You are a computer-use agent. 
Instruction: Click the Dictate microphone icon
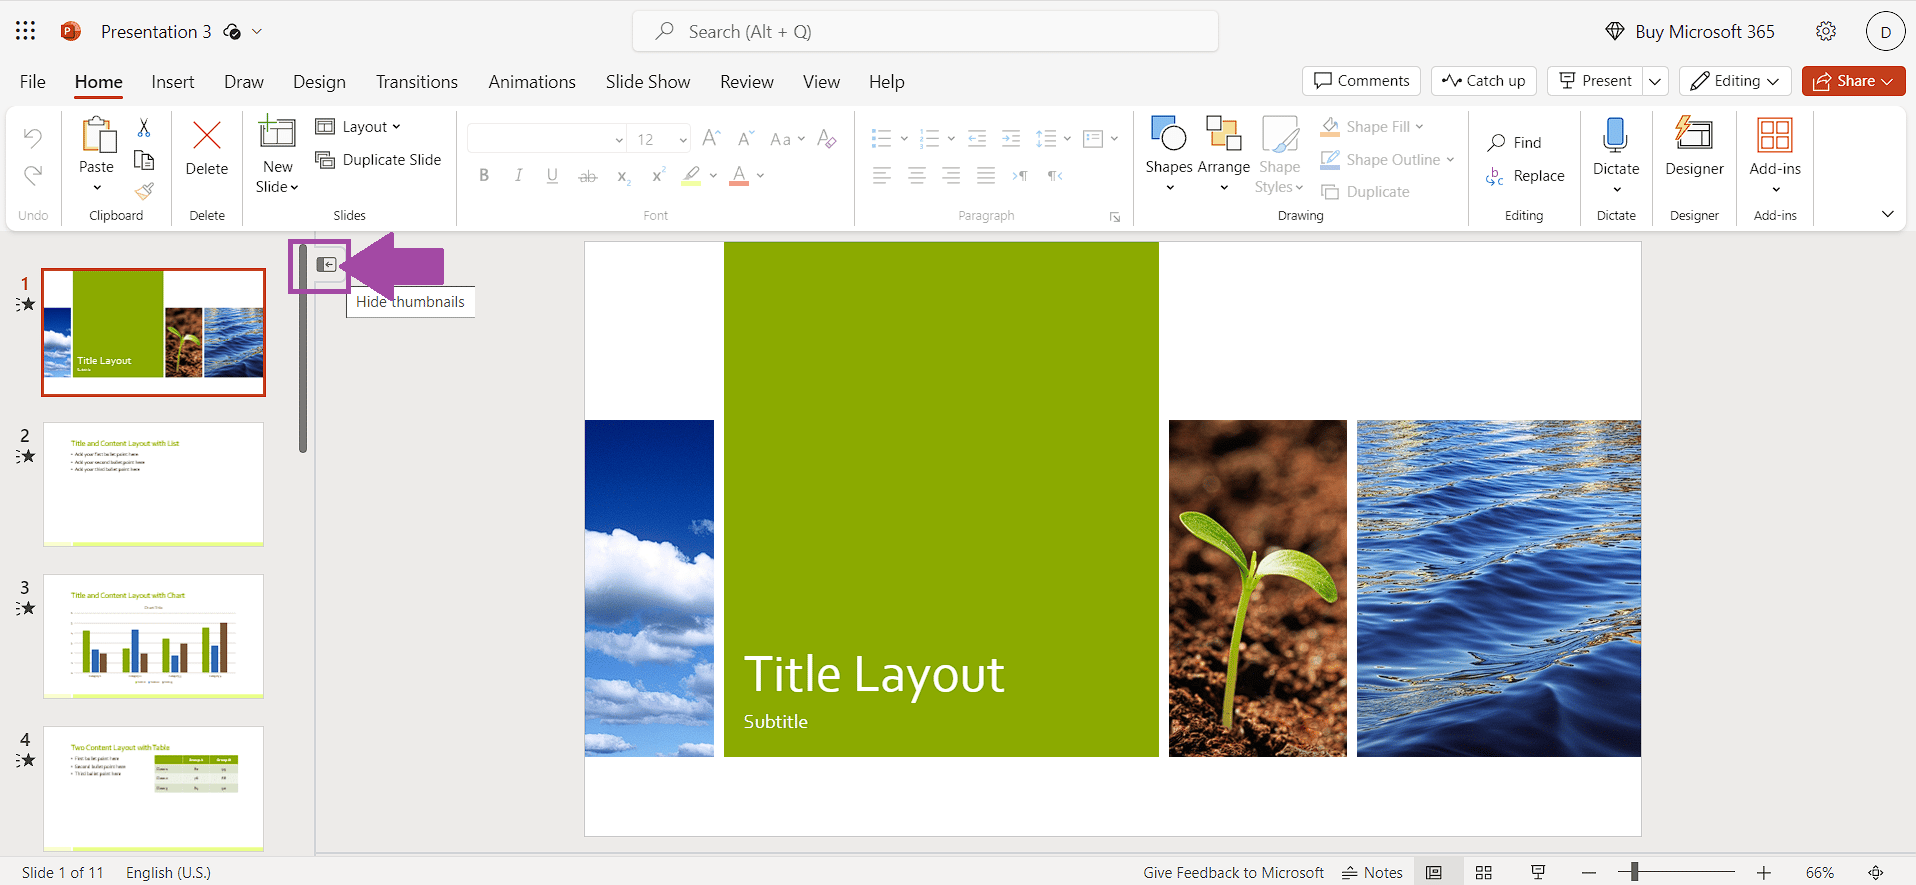coord(1616,135)
